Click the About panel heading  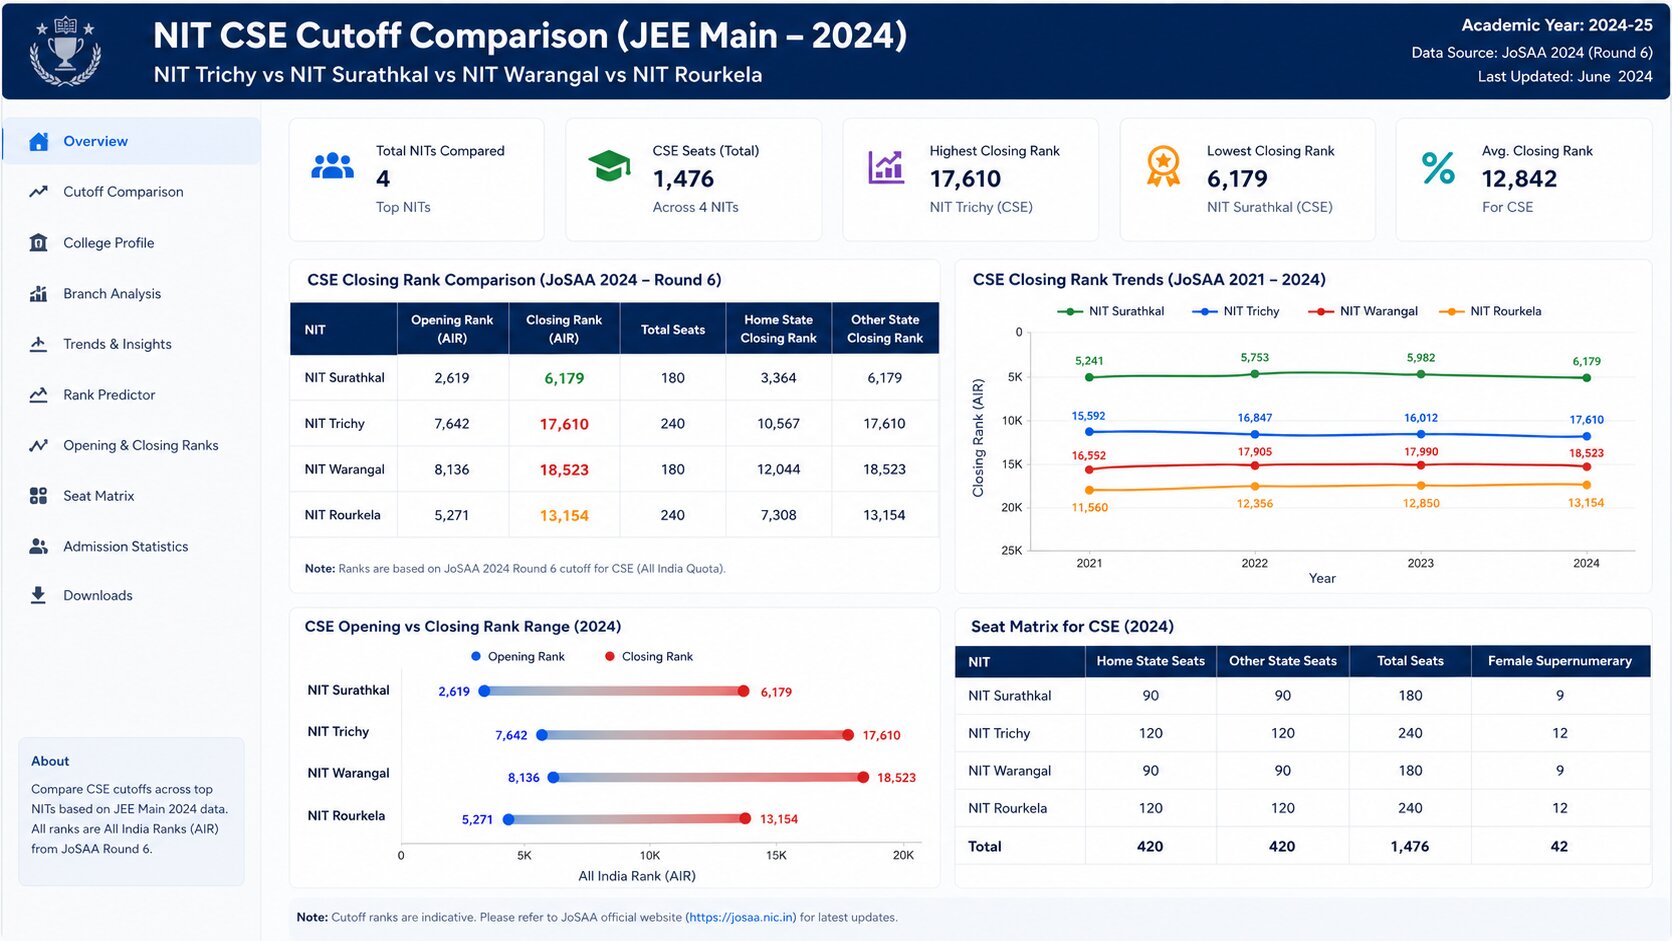(50, 761)
